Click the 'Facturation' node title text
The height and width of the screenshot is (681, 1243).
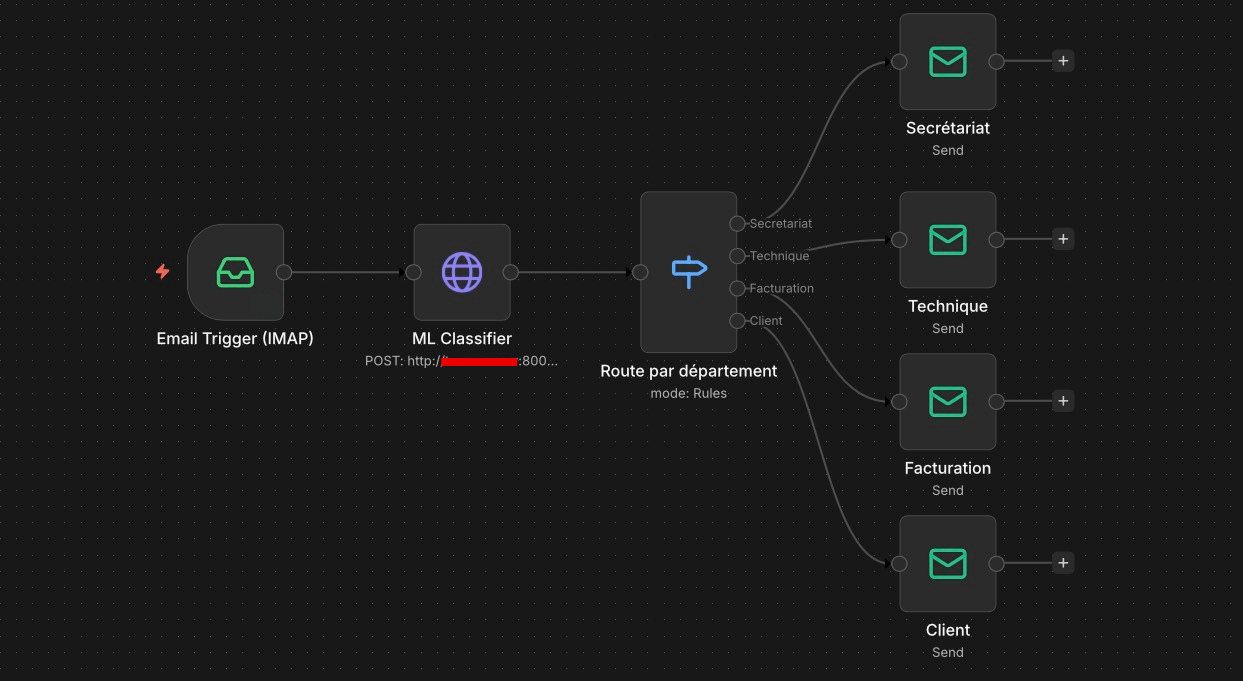pos(948,468)
